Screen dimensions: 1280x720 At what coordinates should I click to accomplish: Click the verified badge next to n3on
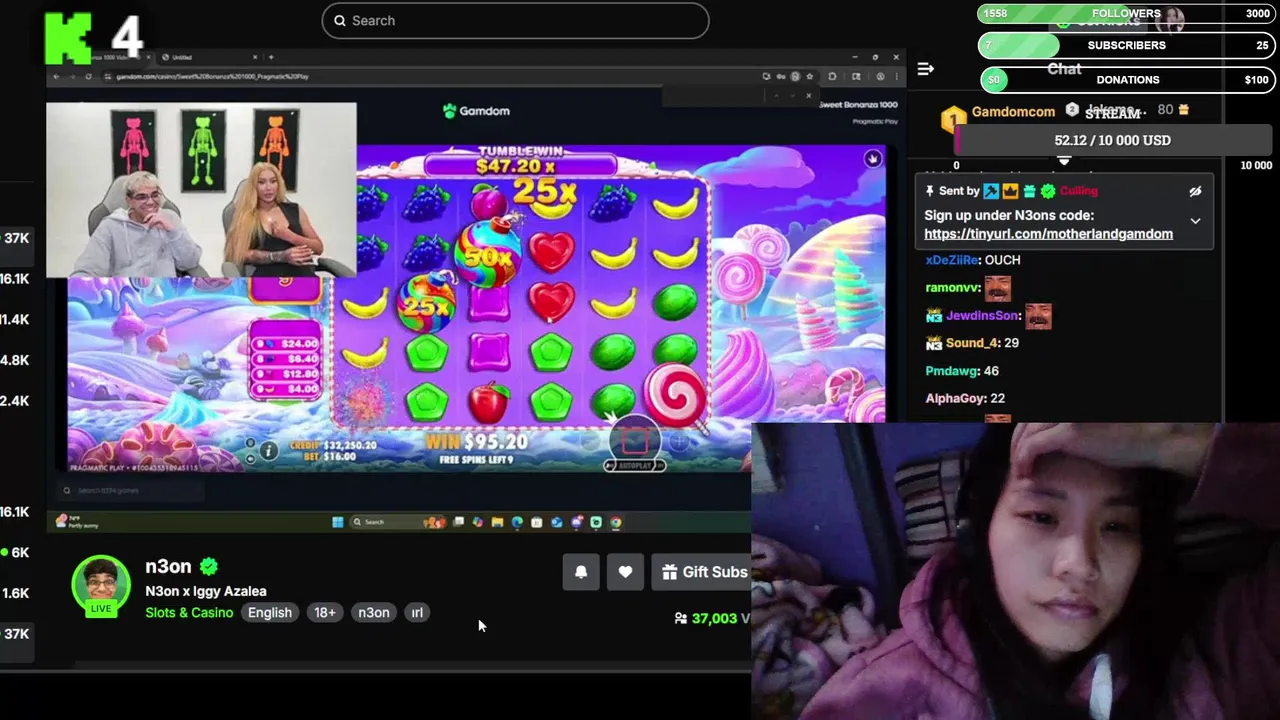[x=209, y=566]
